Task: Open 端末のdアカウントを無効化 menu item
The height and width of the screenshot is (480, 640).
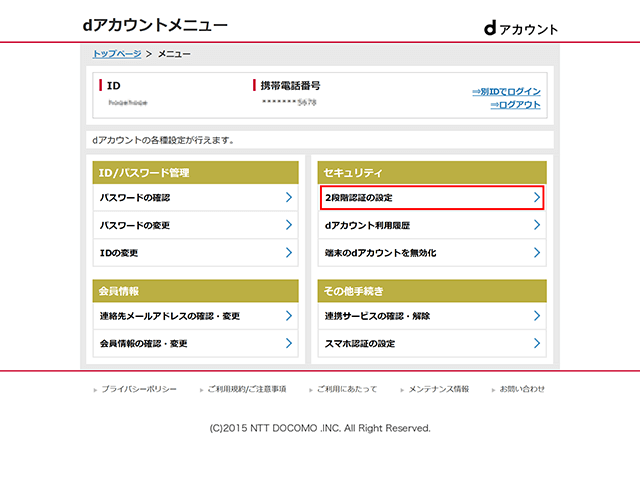Action: [x=432, y=253]
